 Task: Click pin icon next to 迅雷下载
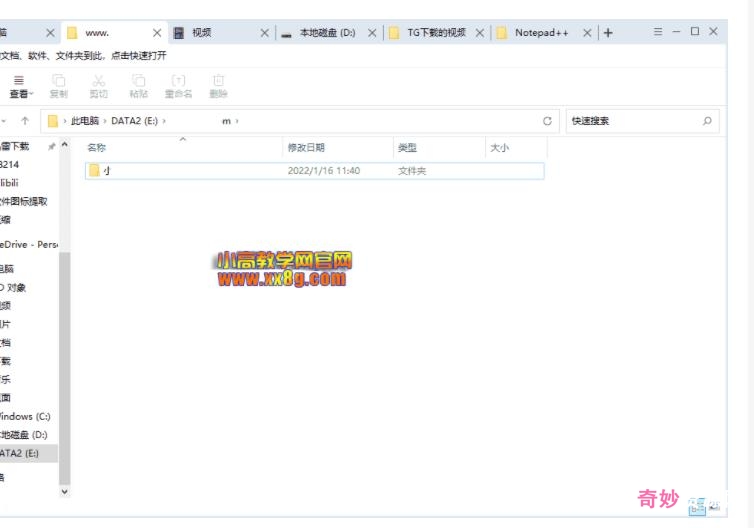pyautogui.click(x=51, y=147)
